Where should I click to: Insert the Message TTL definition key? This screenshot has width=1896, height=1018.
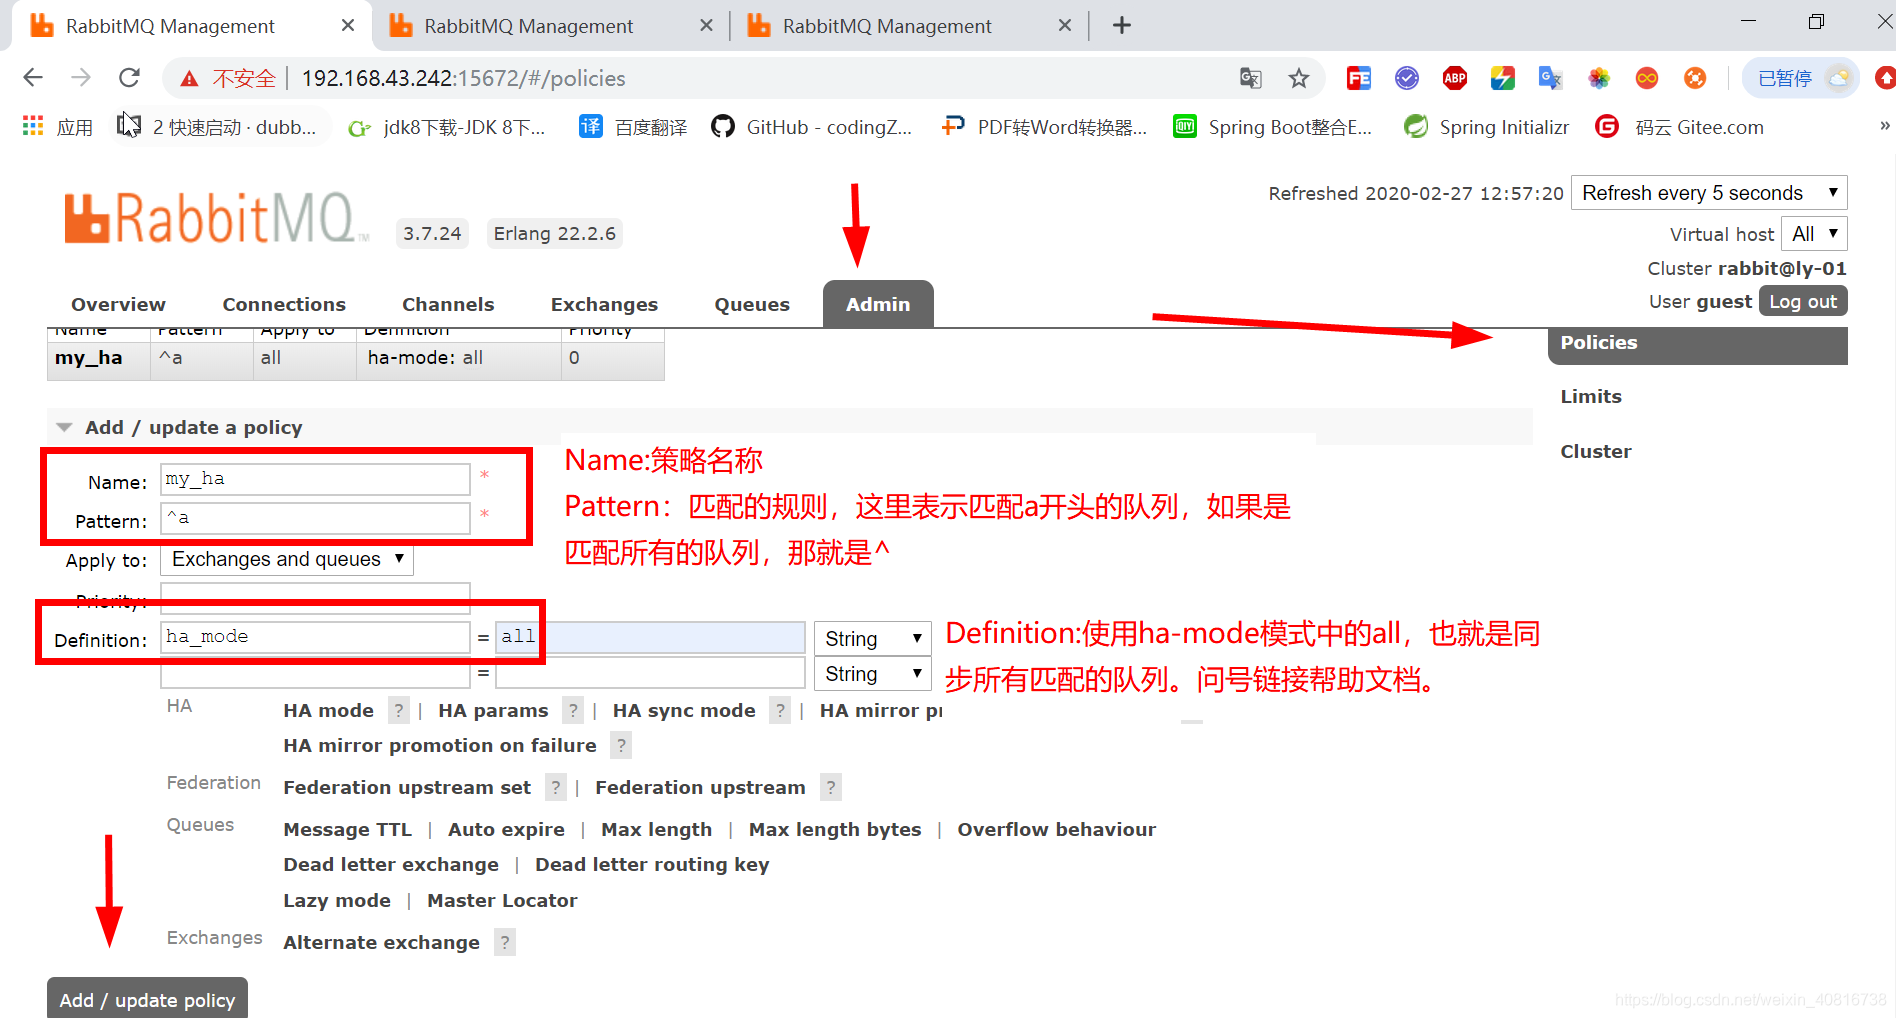[347, 829]
